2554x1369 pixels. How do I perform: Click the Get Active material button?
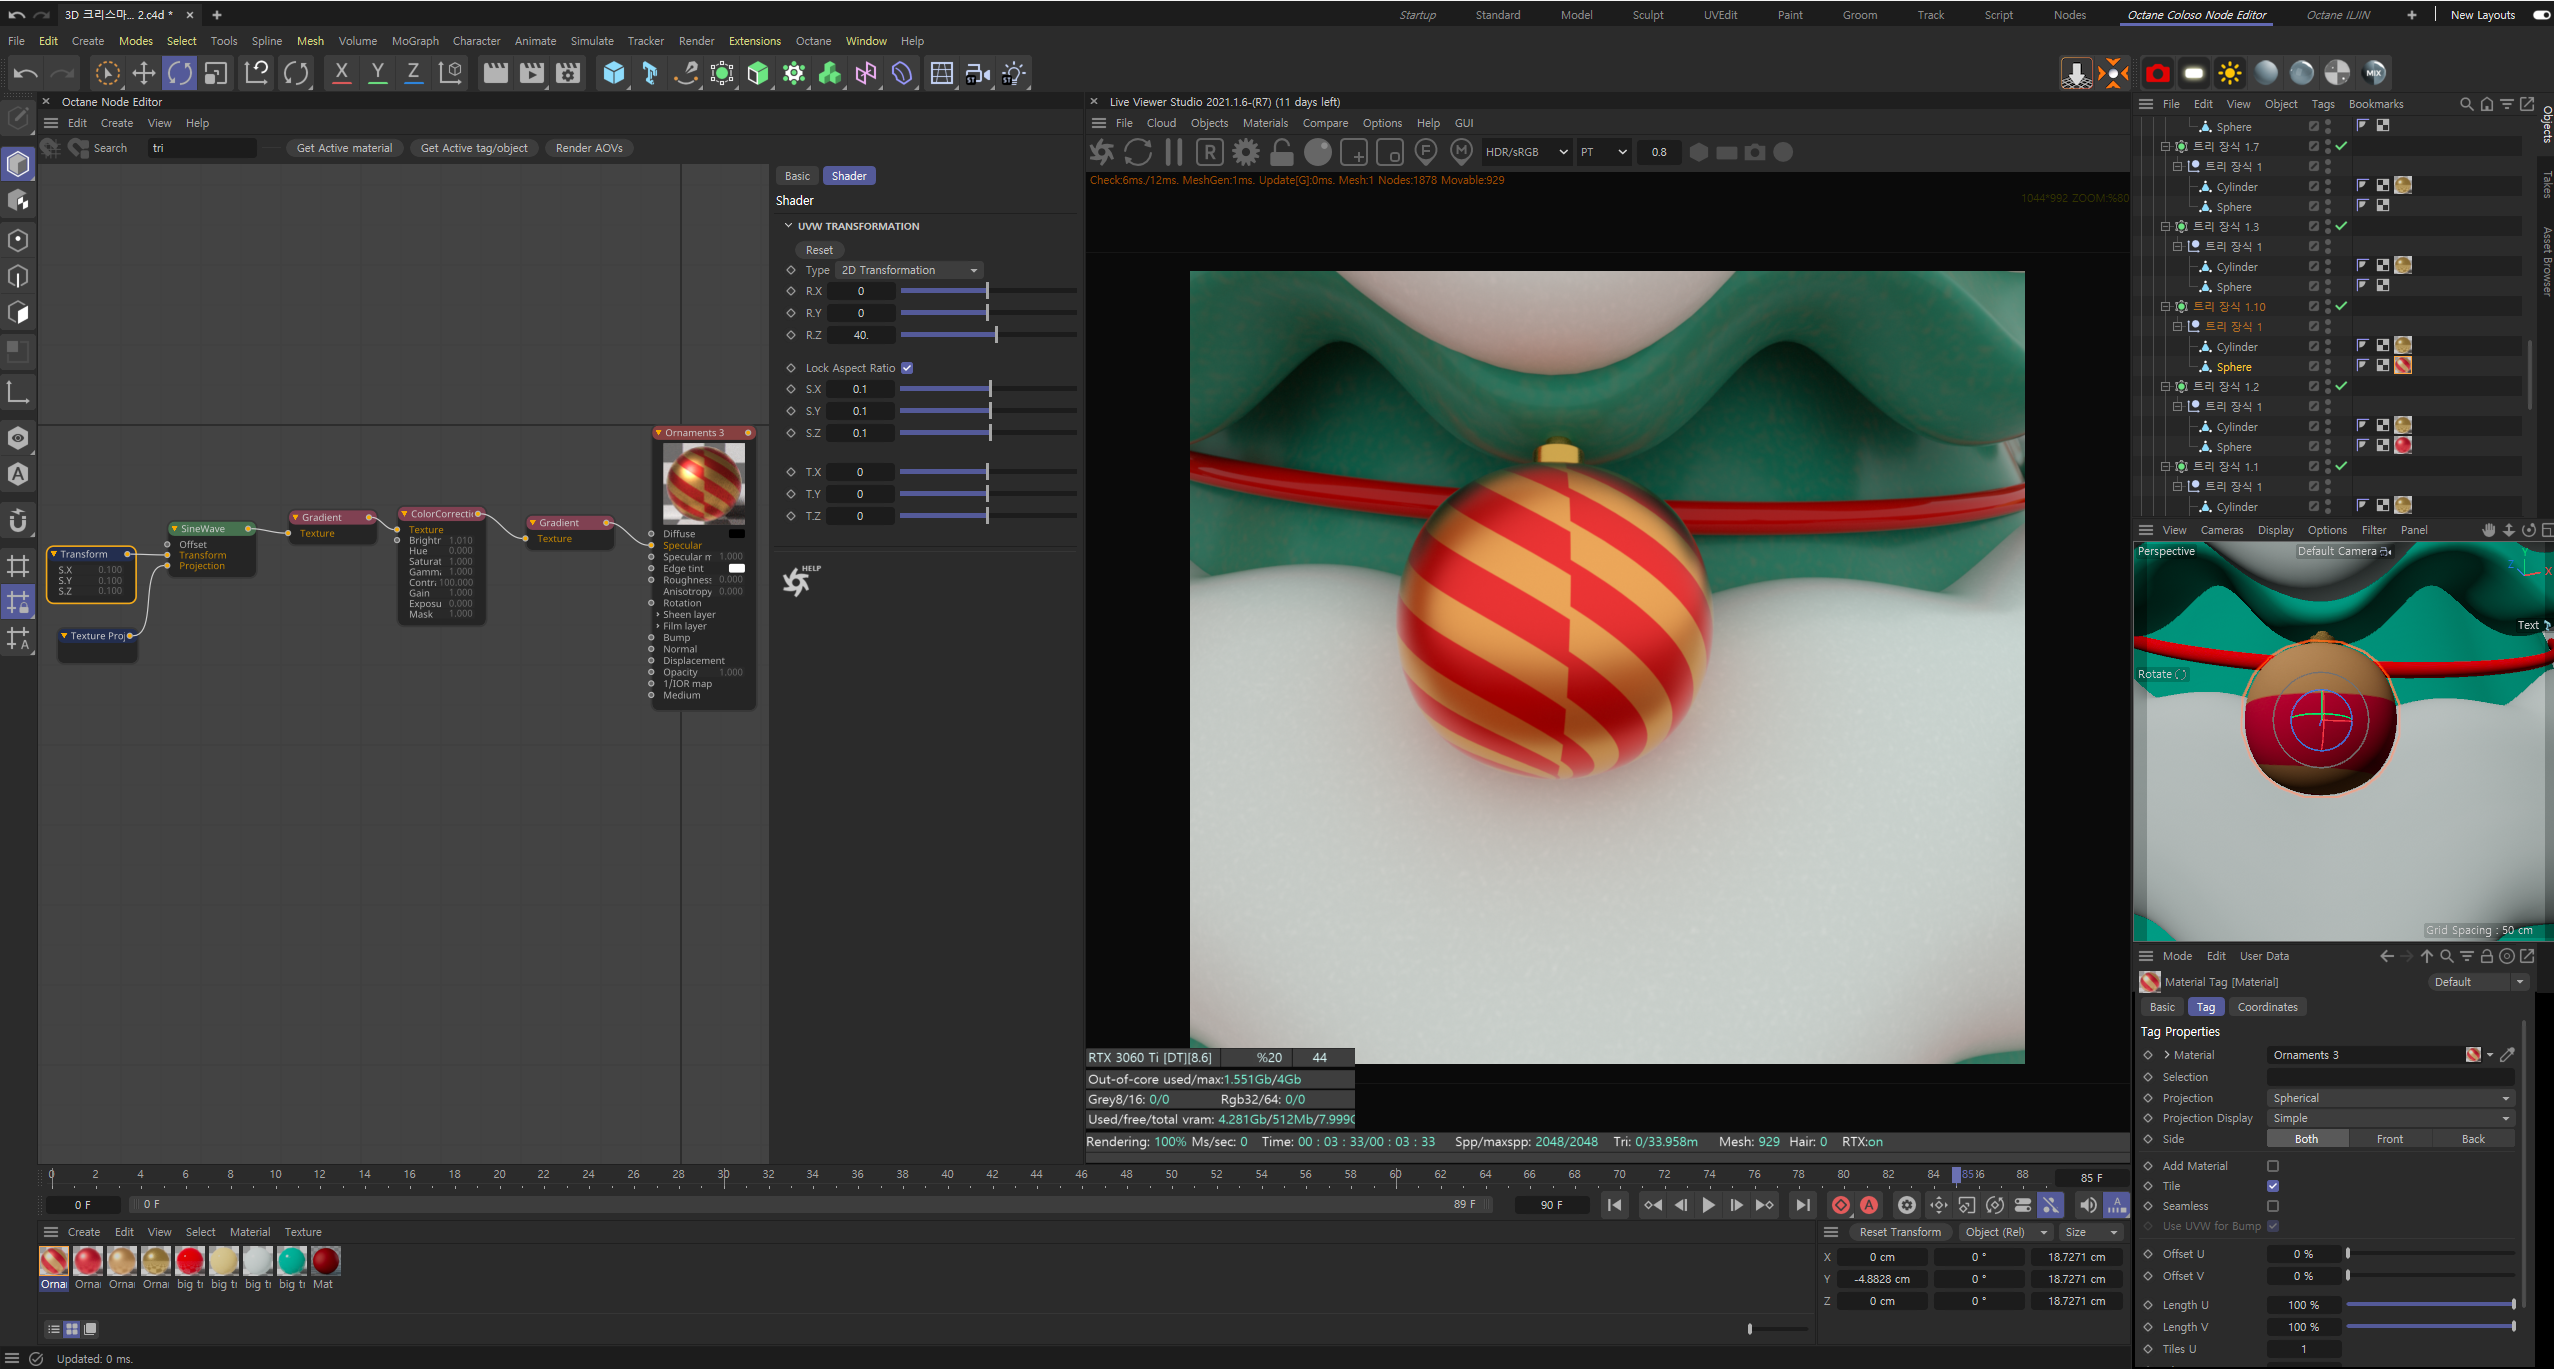coord(344,148)
